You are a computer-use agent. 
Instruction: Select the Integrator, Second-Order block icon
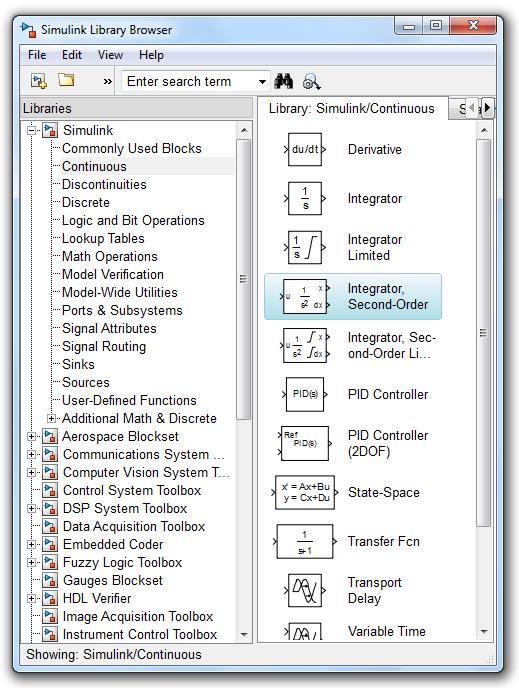pyautogui.click(x=305, y=297)
